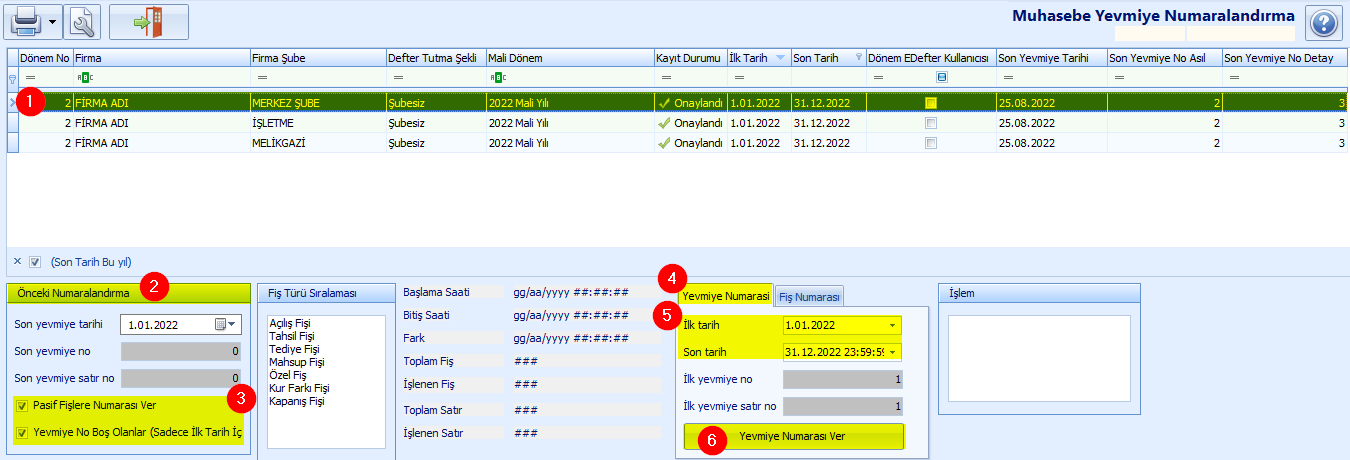
Task: Click the İlk yevmiye satır no input field
Action: coord(843,406)
